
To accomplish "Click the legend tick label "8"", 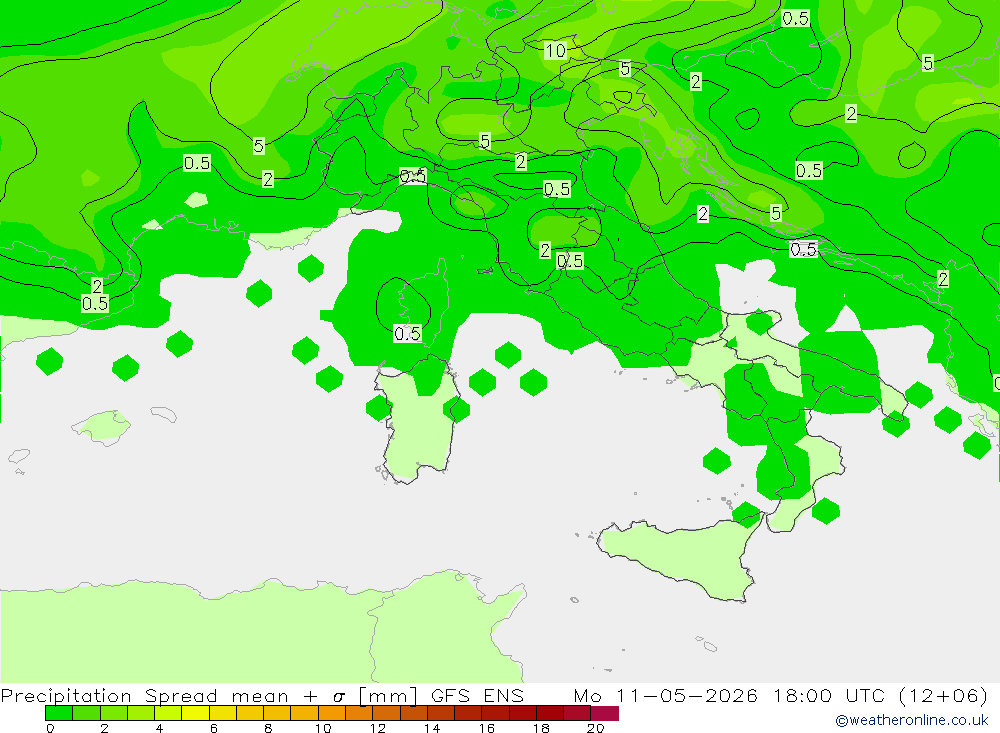I will pos(268,728).
